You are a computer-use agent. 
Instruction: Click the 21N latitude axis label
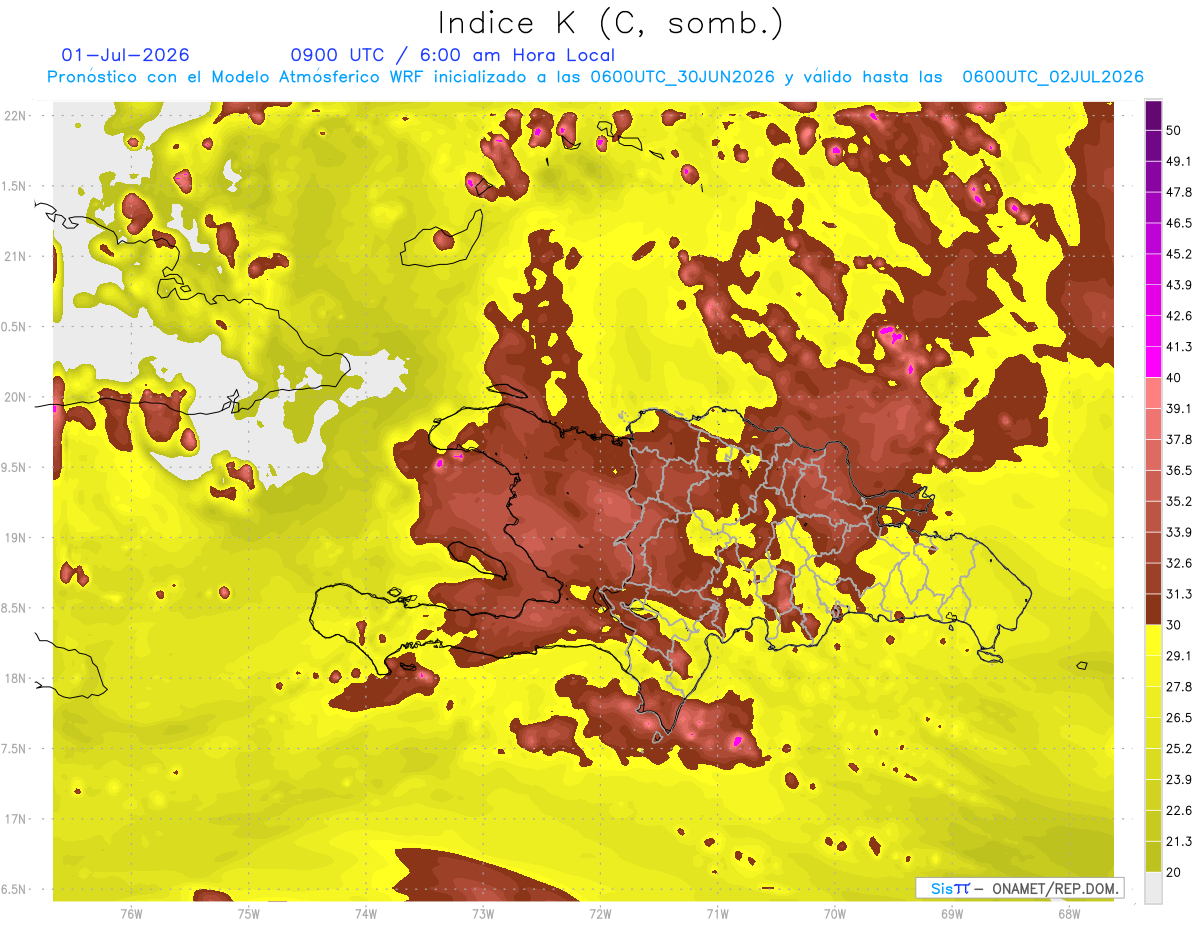(16, 256)
